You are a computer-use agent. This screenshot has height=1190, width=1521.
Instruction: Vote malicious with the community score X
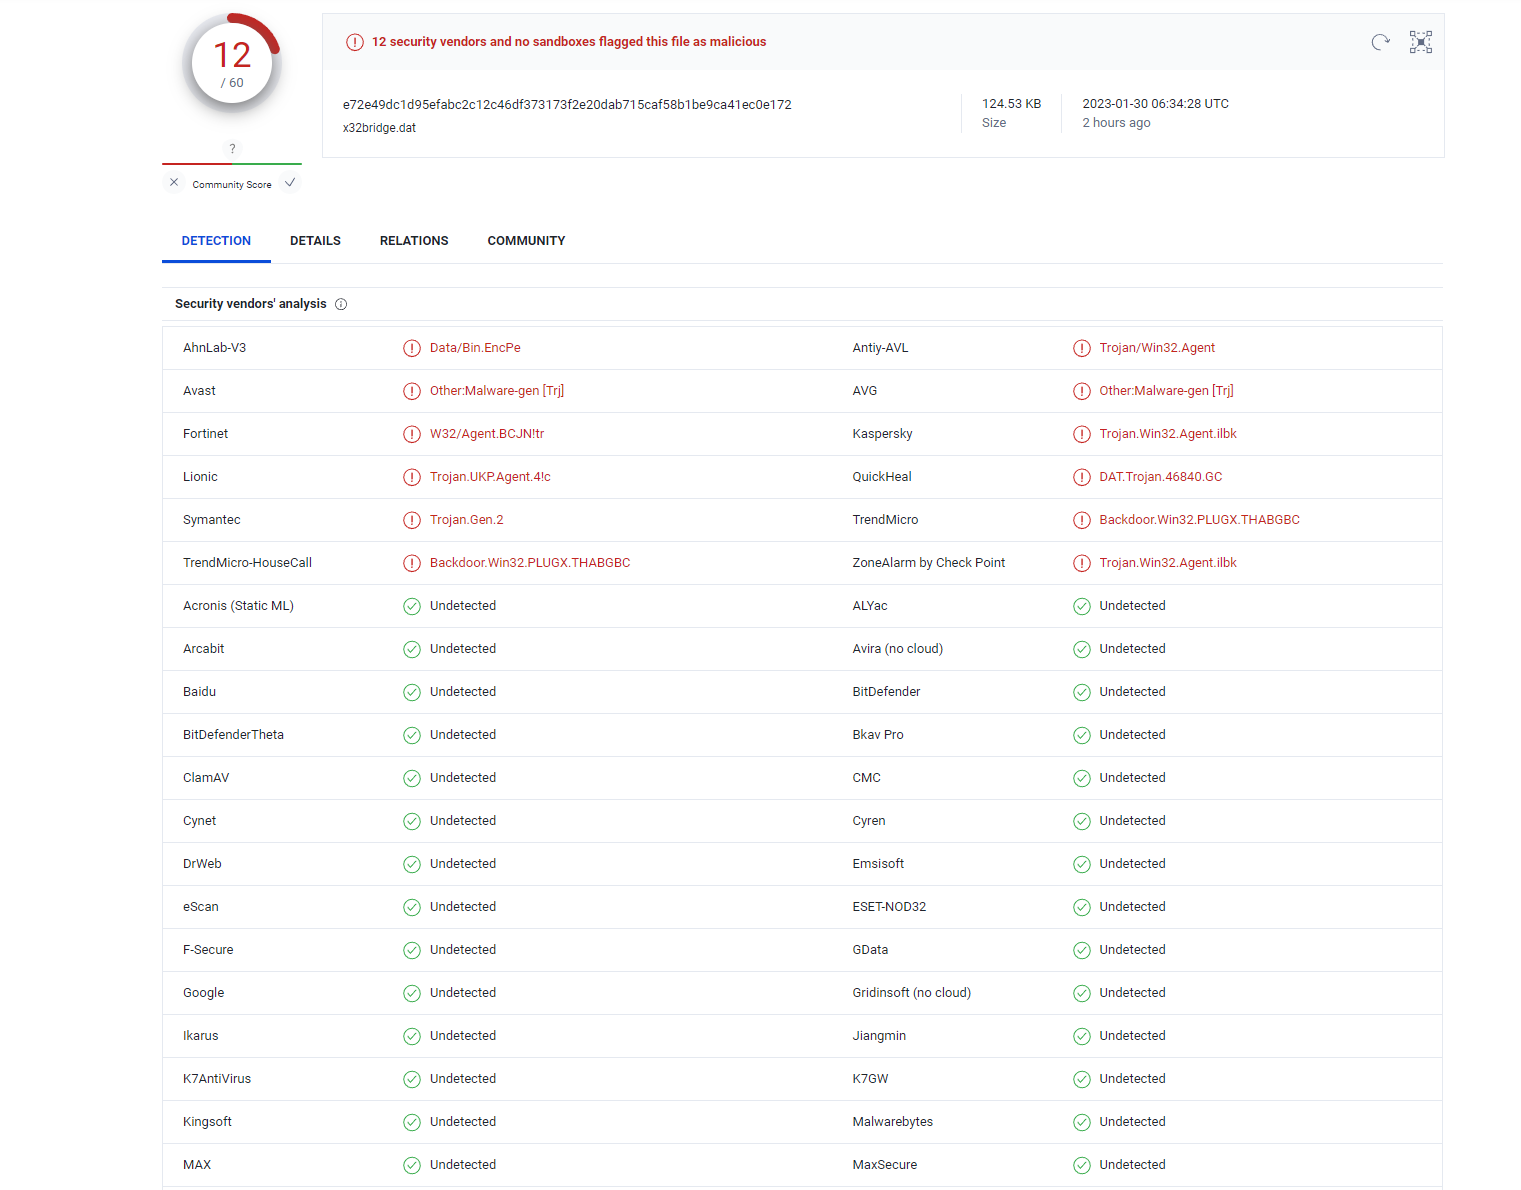click(x=174, y=183)
